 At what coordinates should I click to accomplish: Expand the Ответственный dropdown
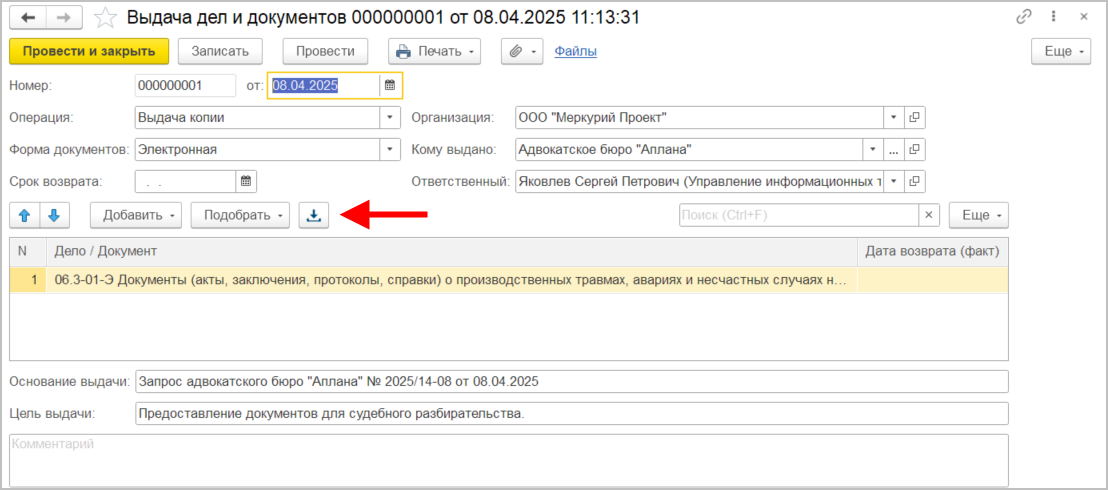click(x=893, y=181)
